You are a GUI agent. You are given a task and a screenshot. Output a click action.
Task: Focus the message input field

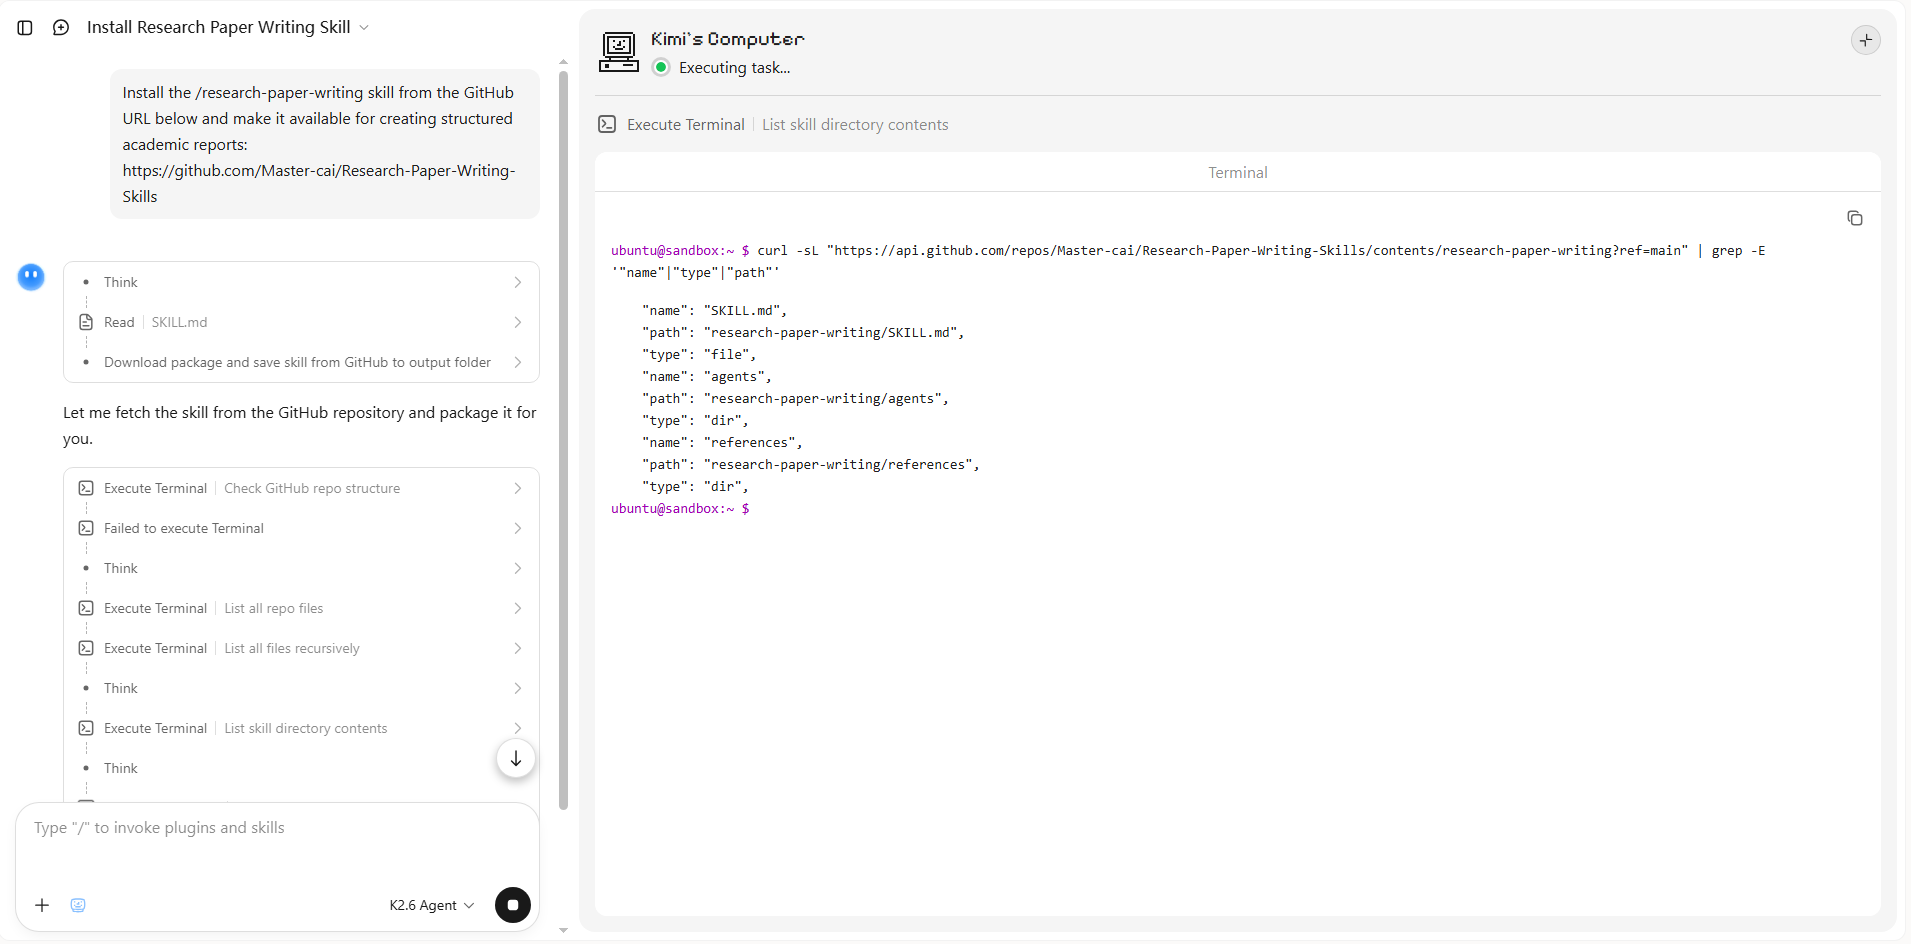(x=277, y=828)
